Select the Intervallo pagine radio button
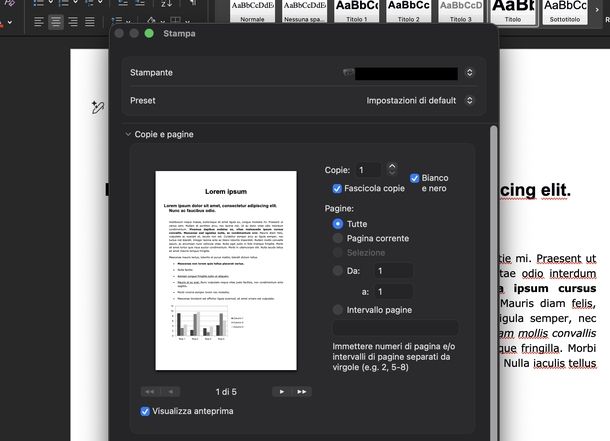This screenshot has width=610, height=441. [x=338, y=310]
